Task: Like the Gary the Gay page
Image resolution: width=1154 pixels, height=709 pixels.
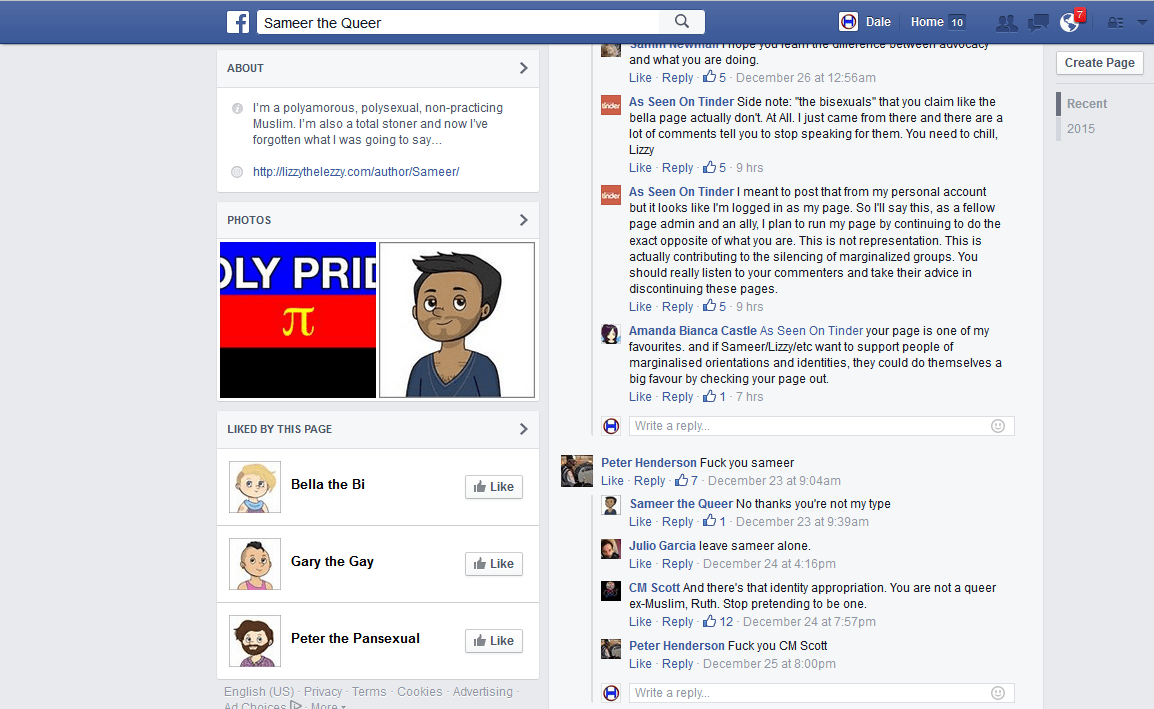Action: click(494, 564)
